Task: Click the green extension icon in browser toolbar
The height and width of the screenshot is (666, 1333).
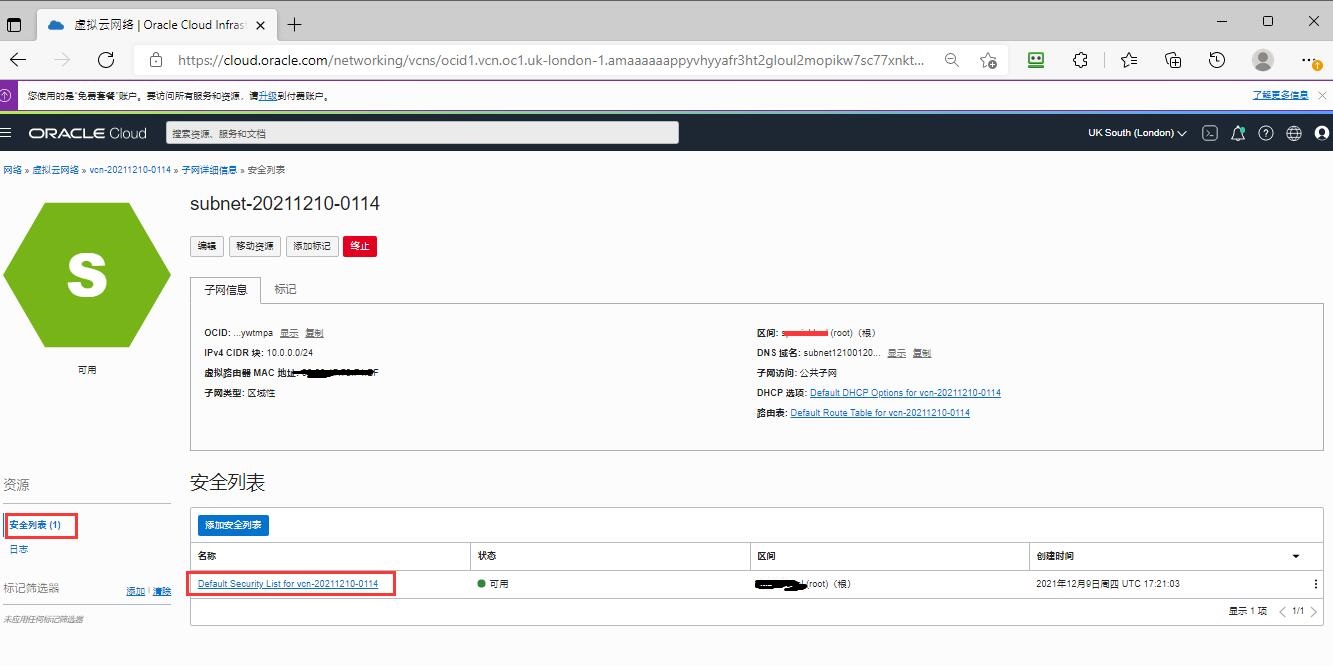Action: (x=1036, y=60)
